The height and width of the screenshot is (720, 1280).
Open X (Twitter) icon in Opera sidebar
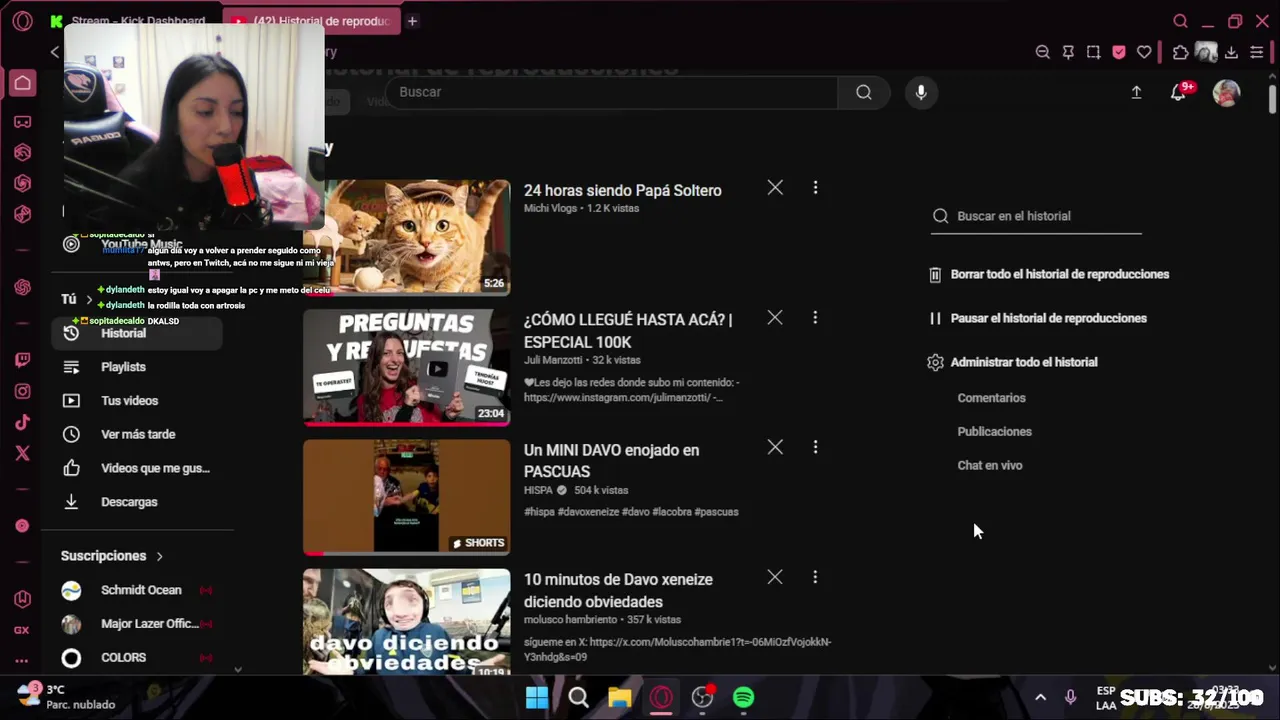point(22,453)
